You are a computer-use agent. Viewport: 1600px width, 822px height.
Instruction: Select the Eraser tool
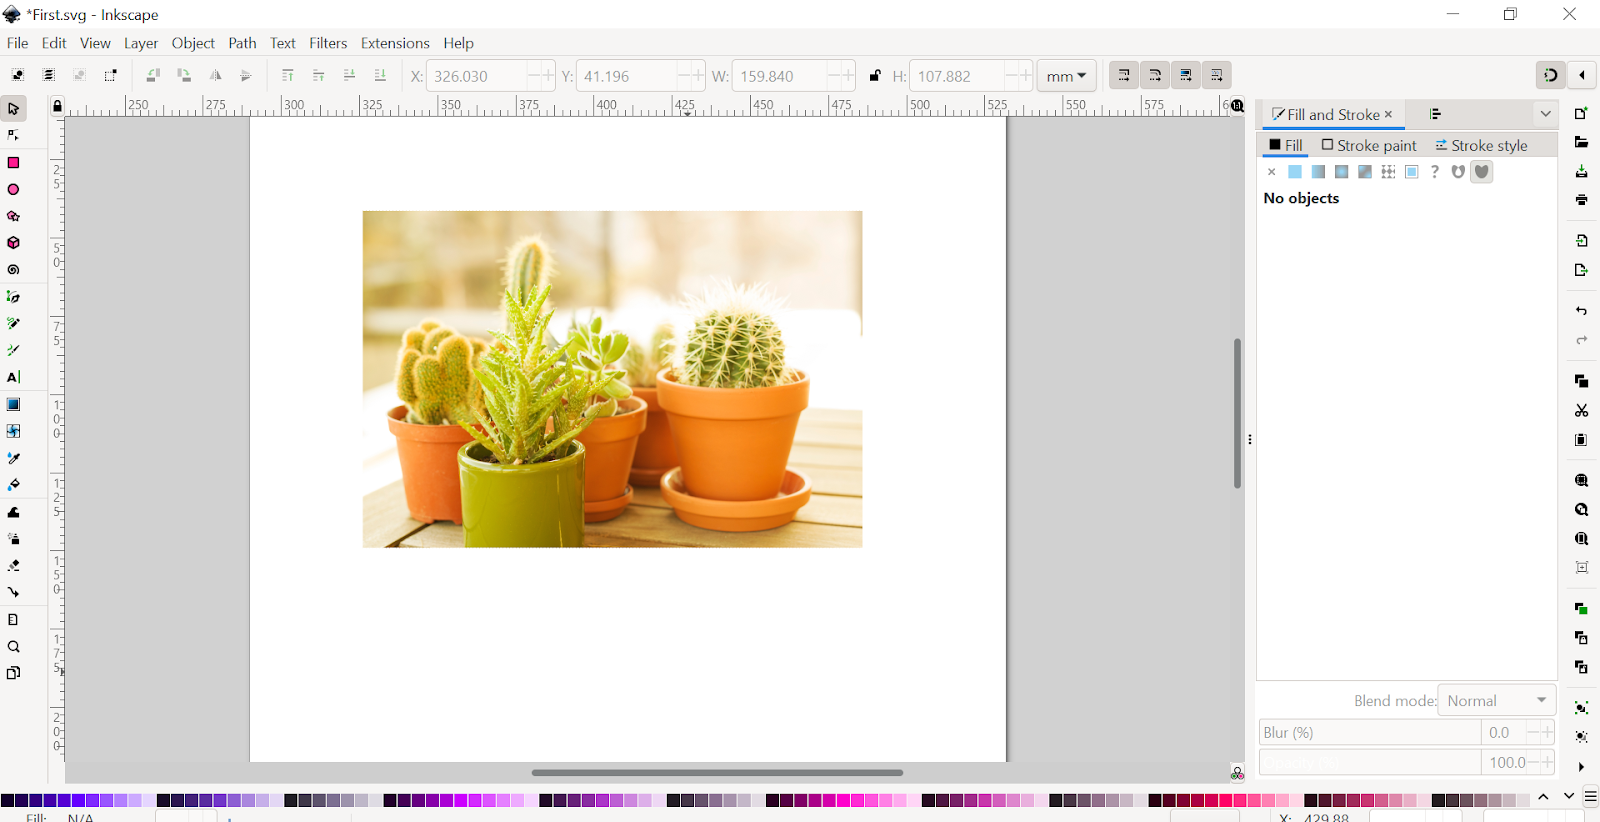point(14,566)
